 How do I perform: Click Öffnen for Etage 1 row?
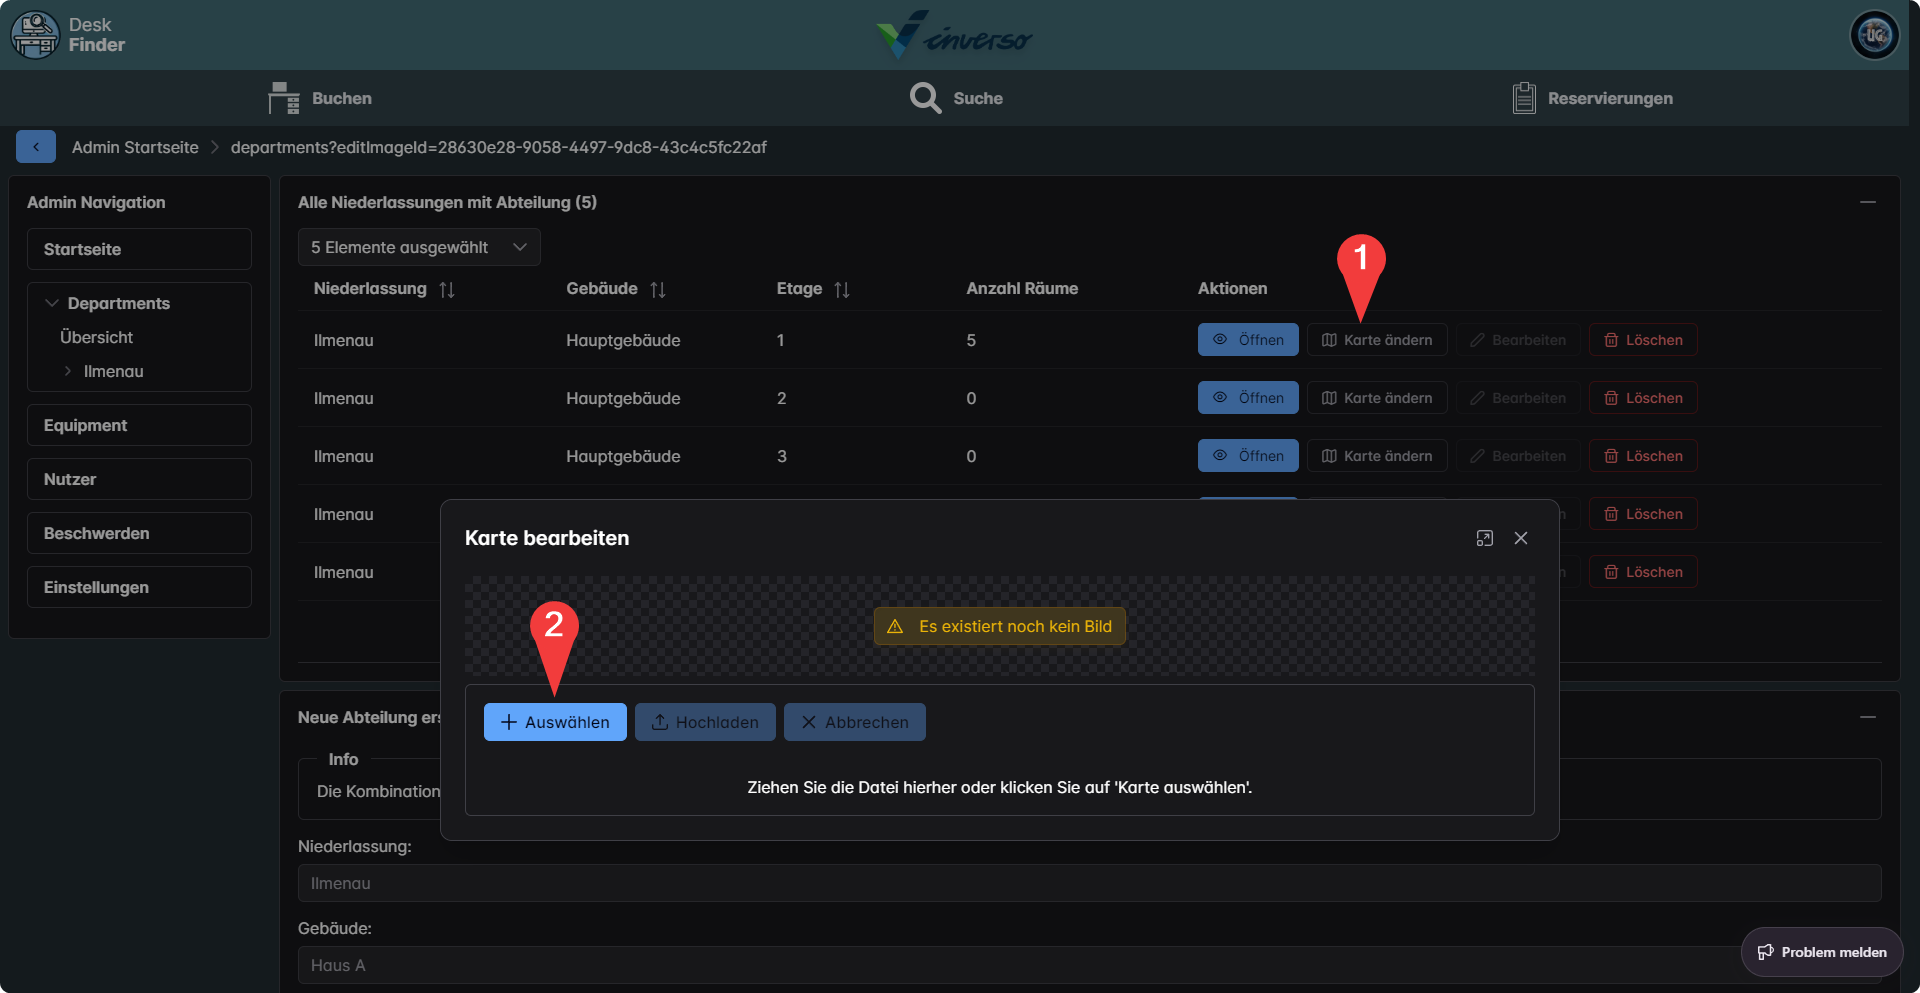[1248, 340]
